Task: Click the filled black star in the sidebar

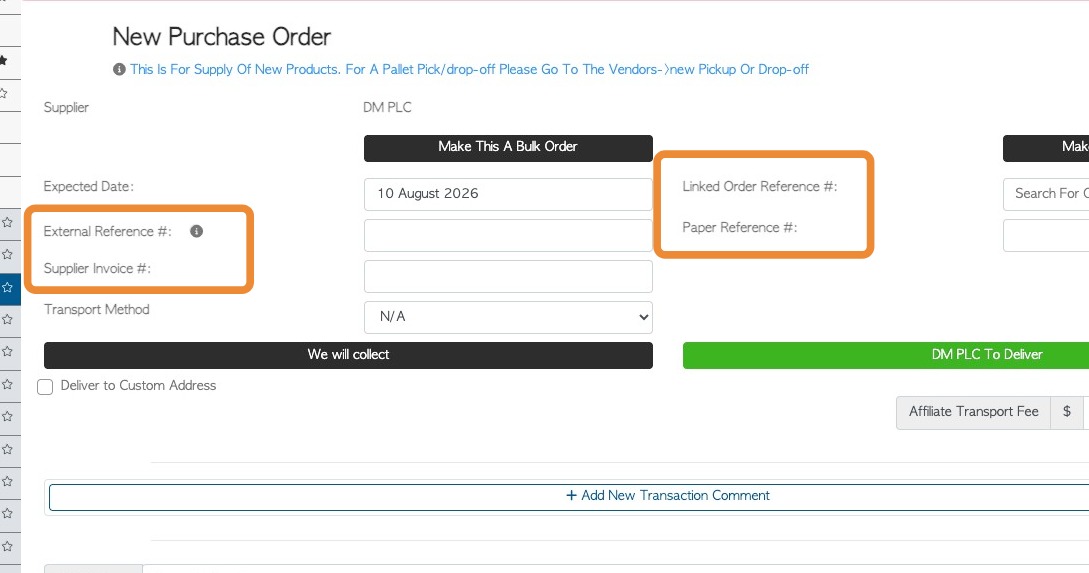Action: tap(3, 60)
